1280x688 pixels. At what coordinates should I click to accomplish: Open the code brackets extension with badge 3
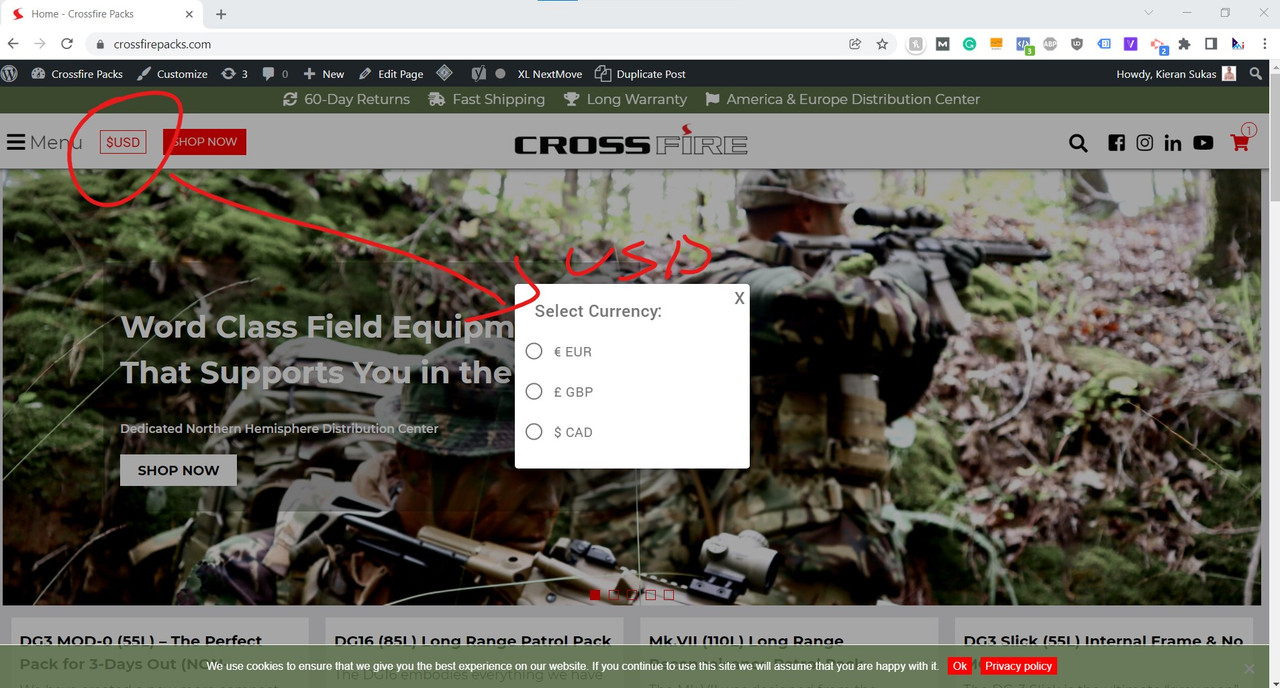[x=1024, y=45]
